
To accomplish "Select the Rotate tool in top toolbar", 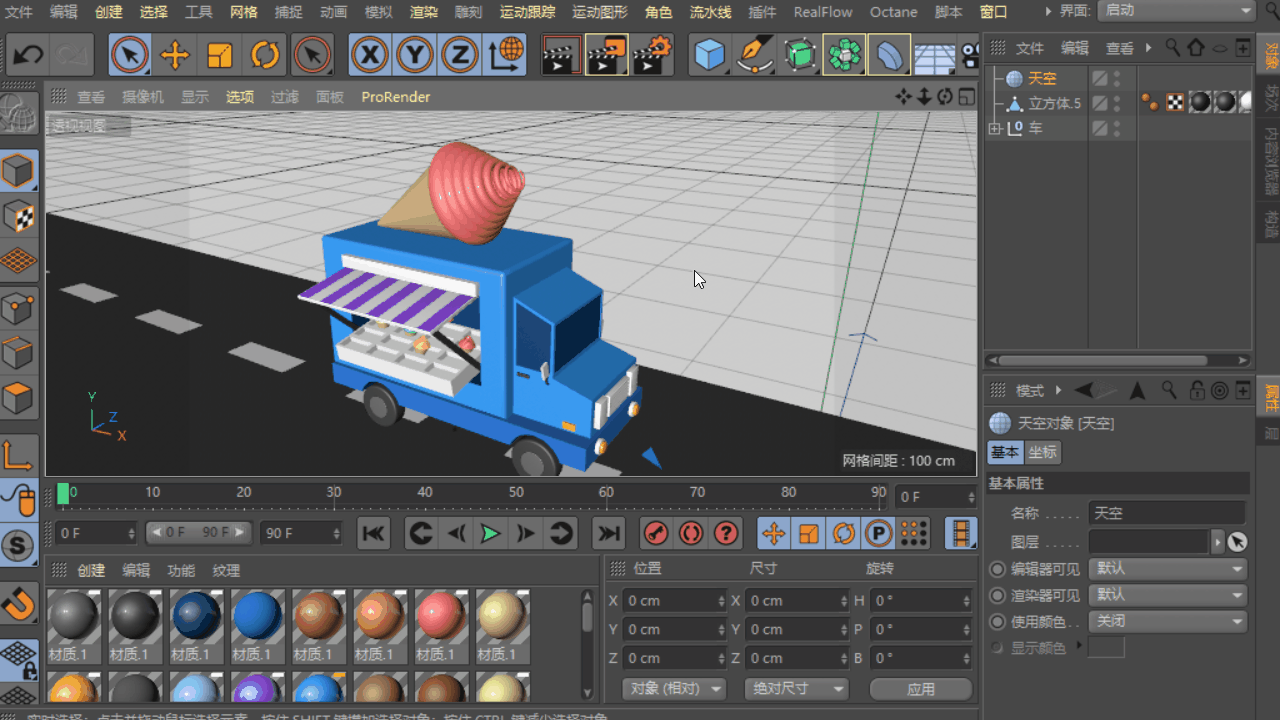I will (265, 55).
